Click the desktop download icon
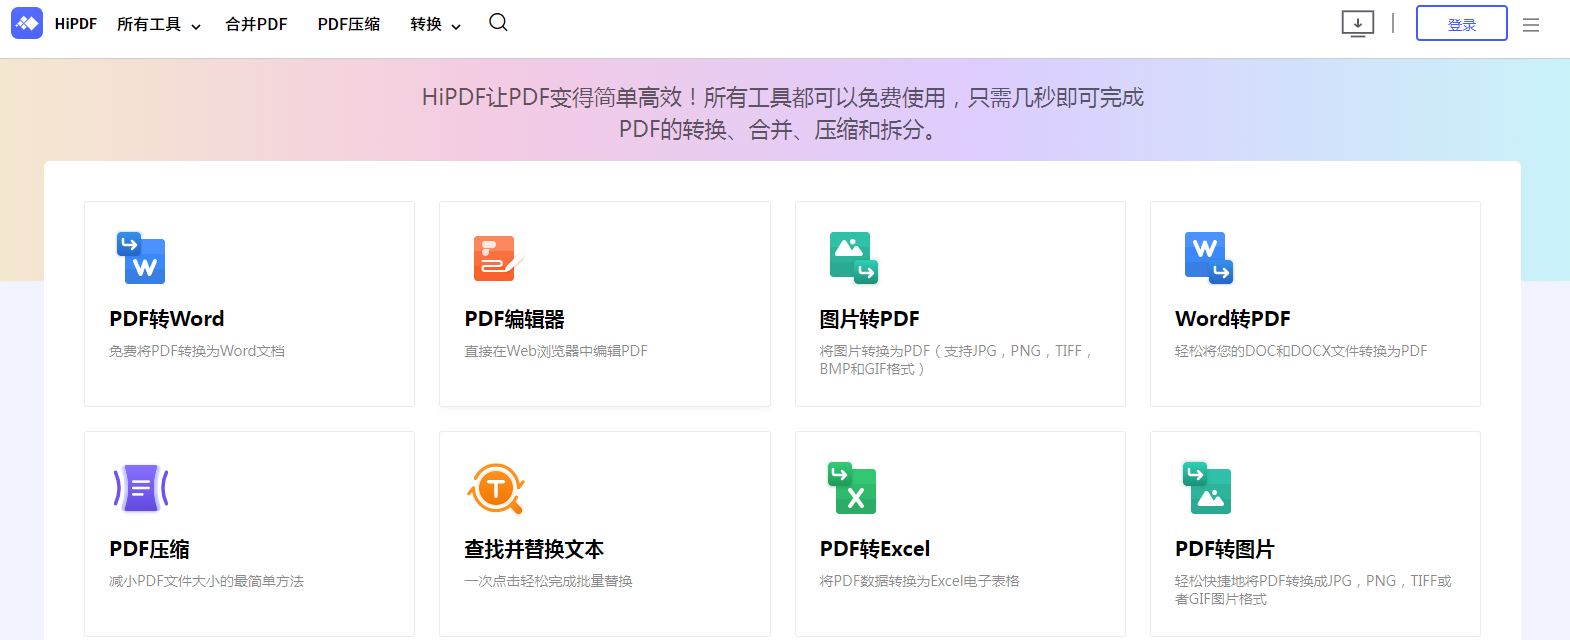This screenshot has width=1570, height=640. point(1358,23)
